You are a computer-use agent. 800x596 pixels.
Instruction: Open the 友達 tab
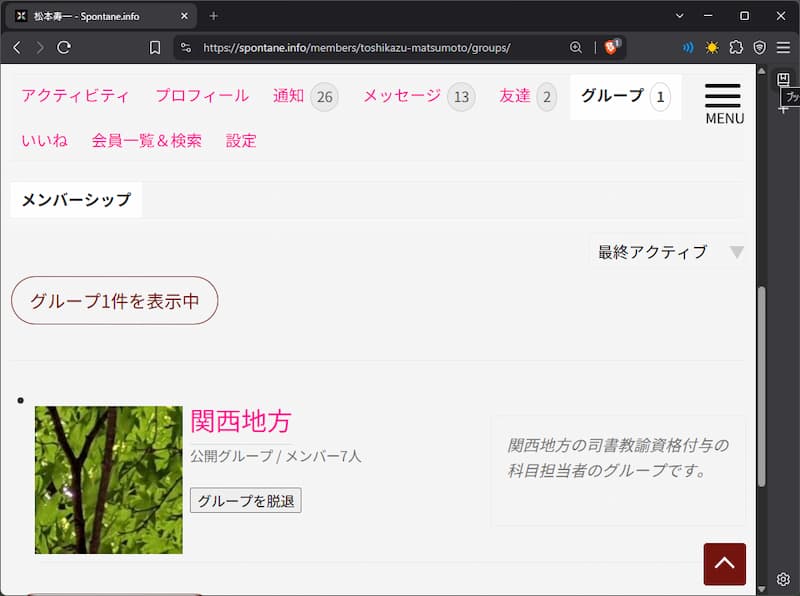[528, 96]
